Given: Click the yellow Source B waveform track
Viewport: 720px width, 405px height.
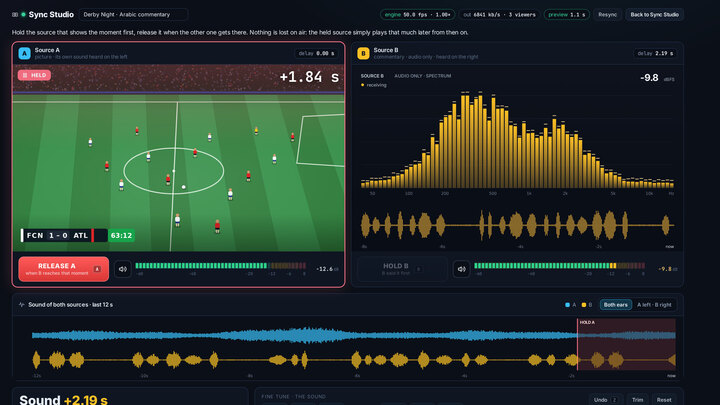Looking at the screenshot, I should coord(354,360).
